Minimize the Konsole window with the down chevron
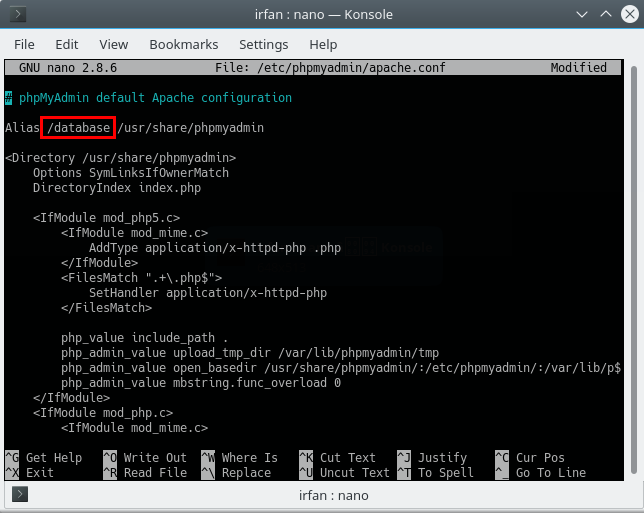The image size is (644, 513). (x=582, y=14)
